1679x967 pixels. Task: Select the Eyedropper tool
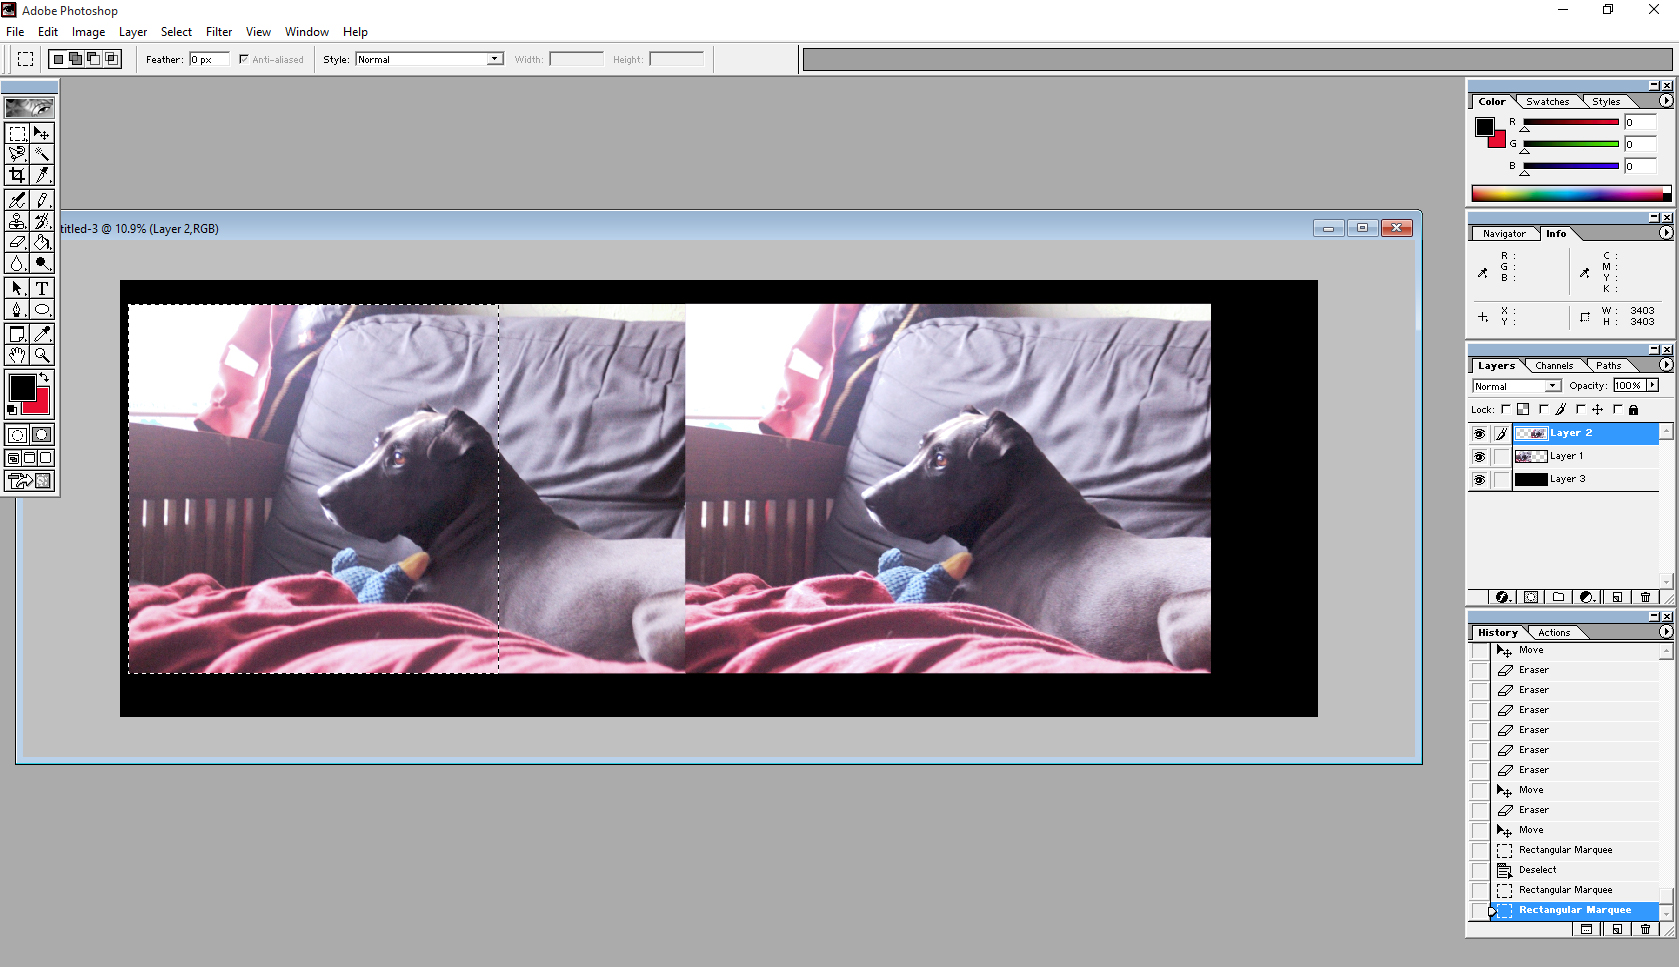[x=42, y=334]
